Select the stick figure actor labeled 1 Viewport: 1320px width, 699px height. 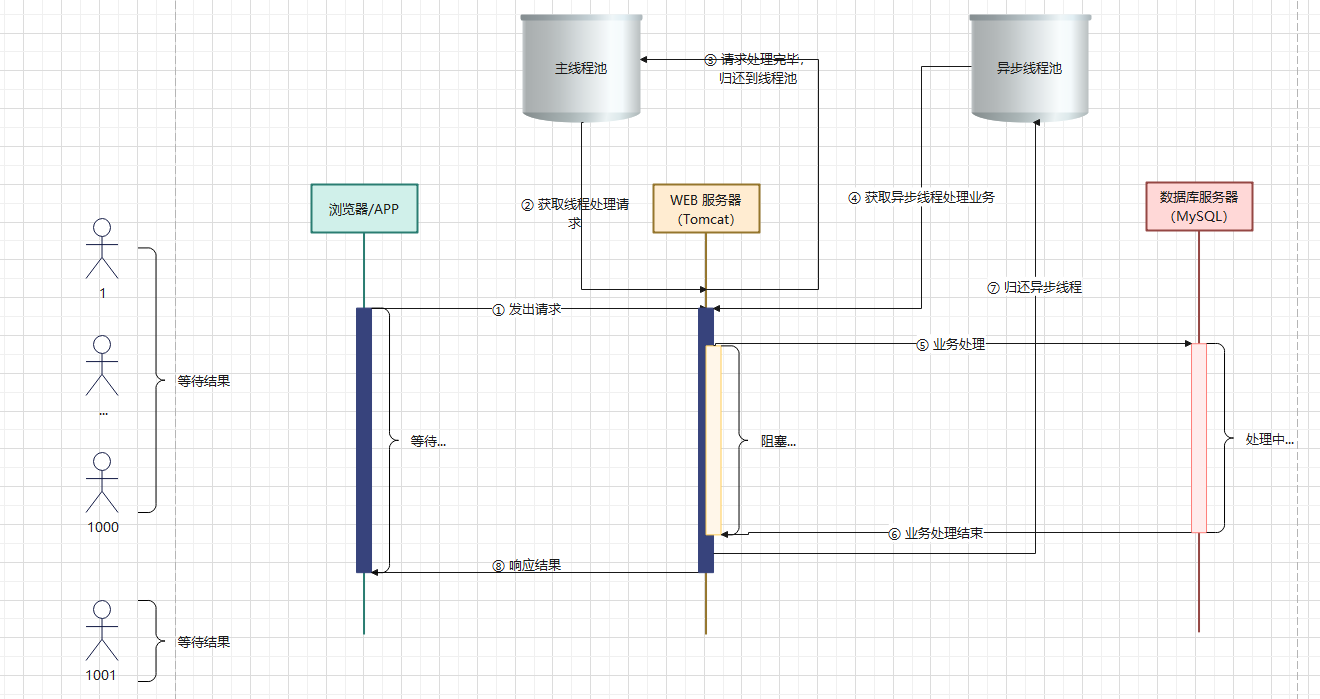pyautogui.click(x=102, y=249)
